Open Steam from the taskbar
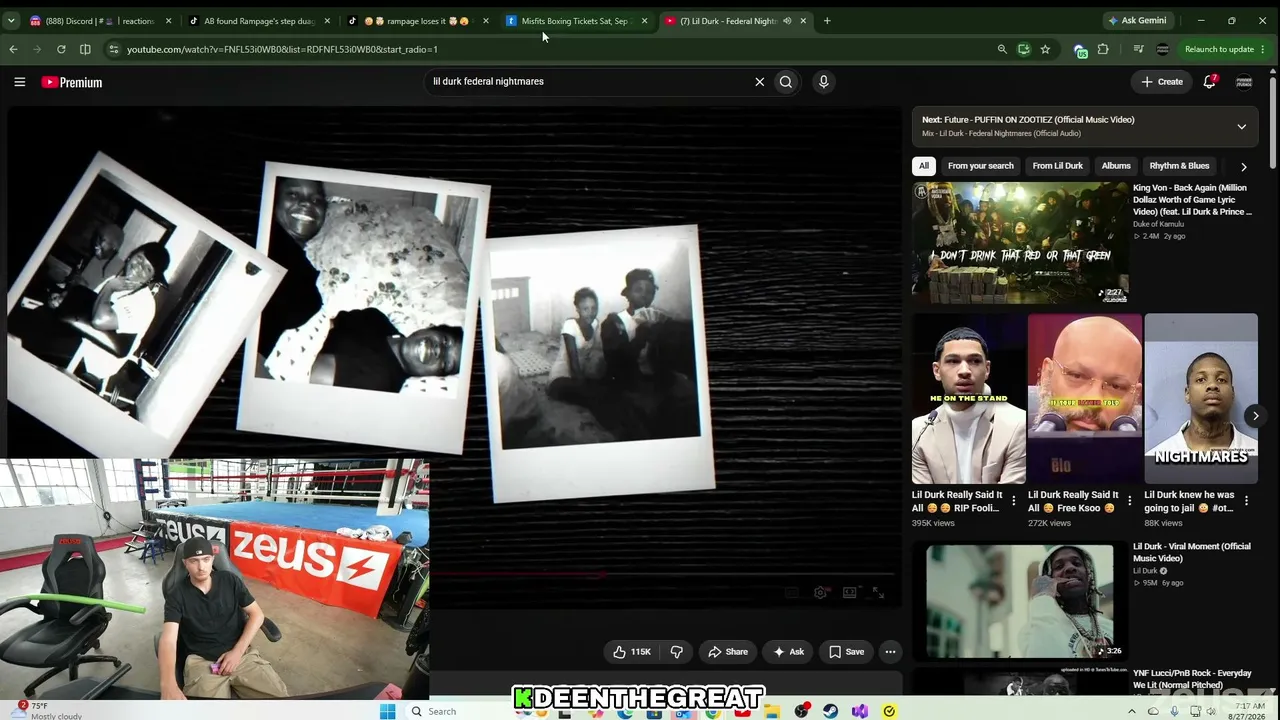The height and width of the screenshot is (720, 1280). 830,711
